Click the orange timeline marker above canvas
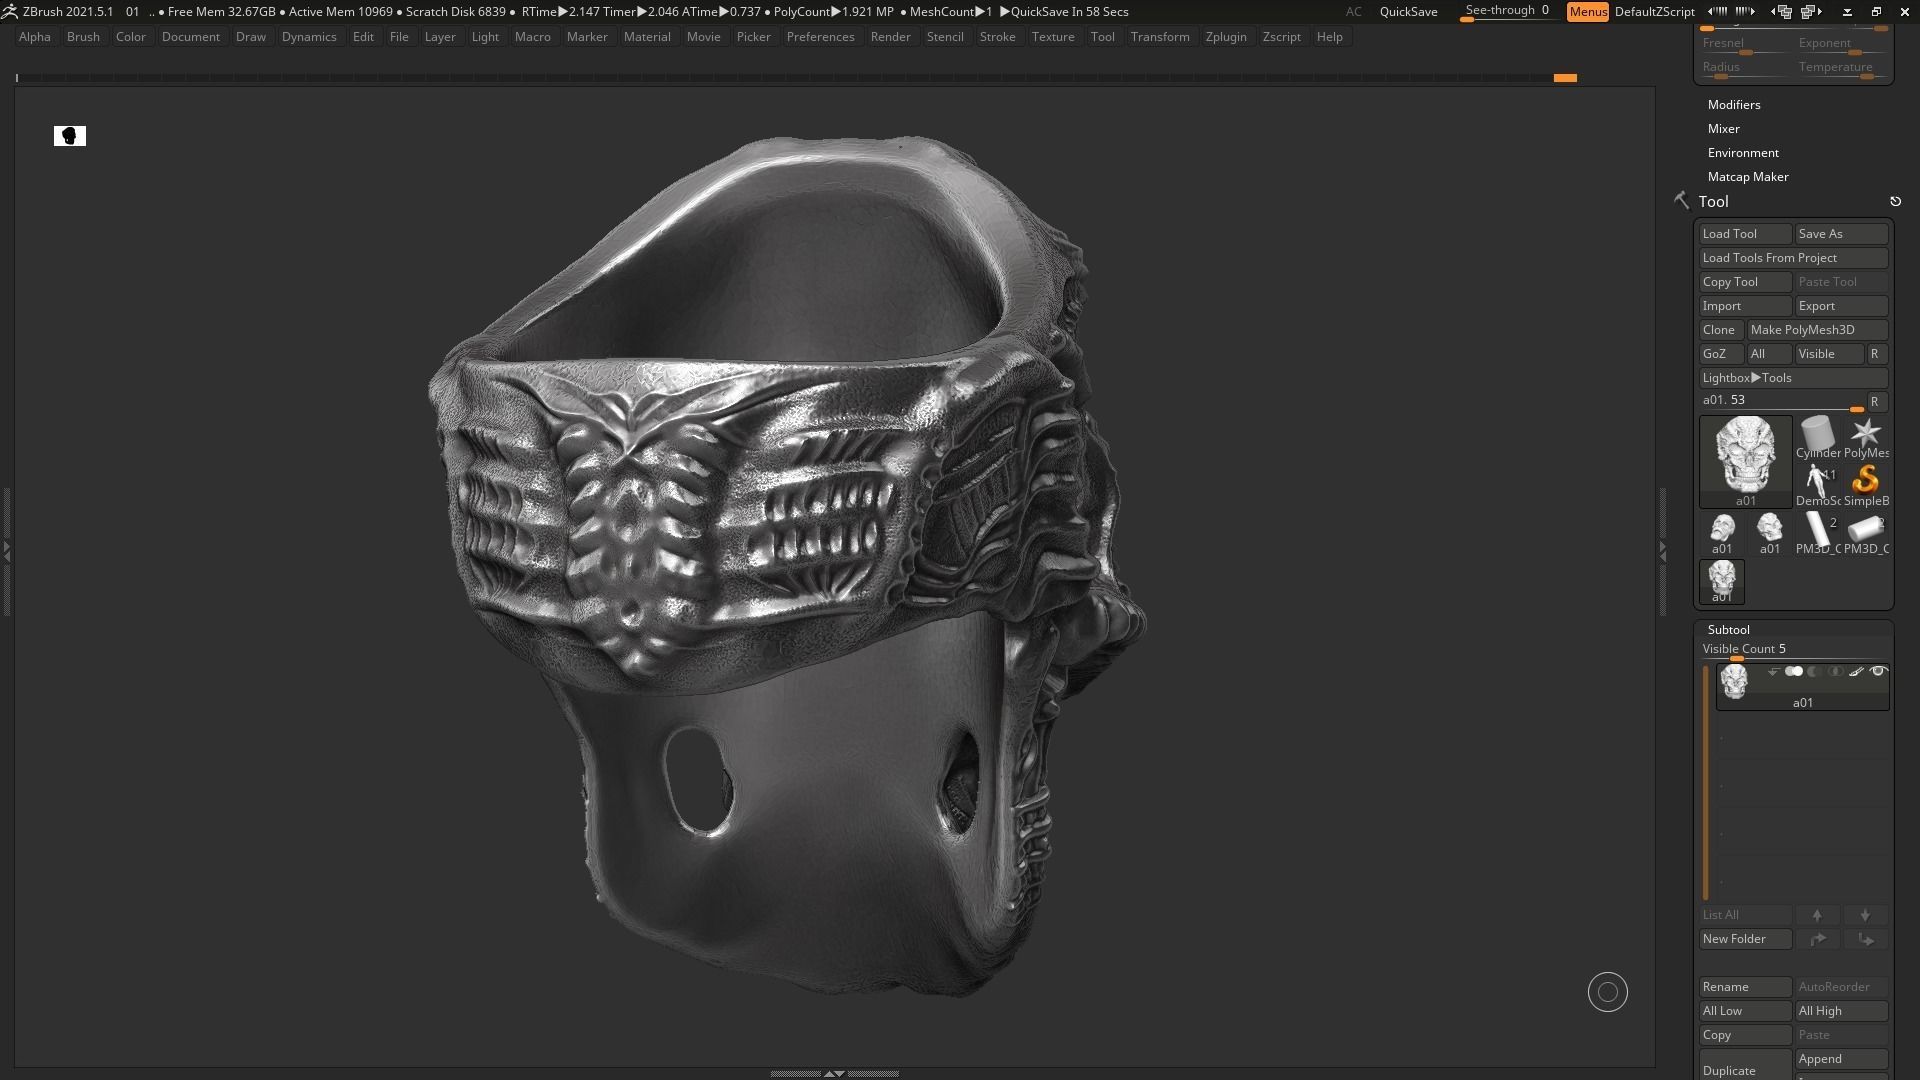Image resolution: width=1920 pixels, height=1080 pixels. (x=1565, y=78)
